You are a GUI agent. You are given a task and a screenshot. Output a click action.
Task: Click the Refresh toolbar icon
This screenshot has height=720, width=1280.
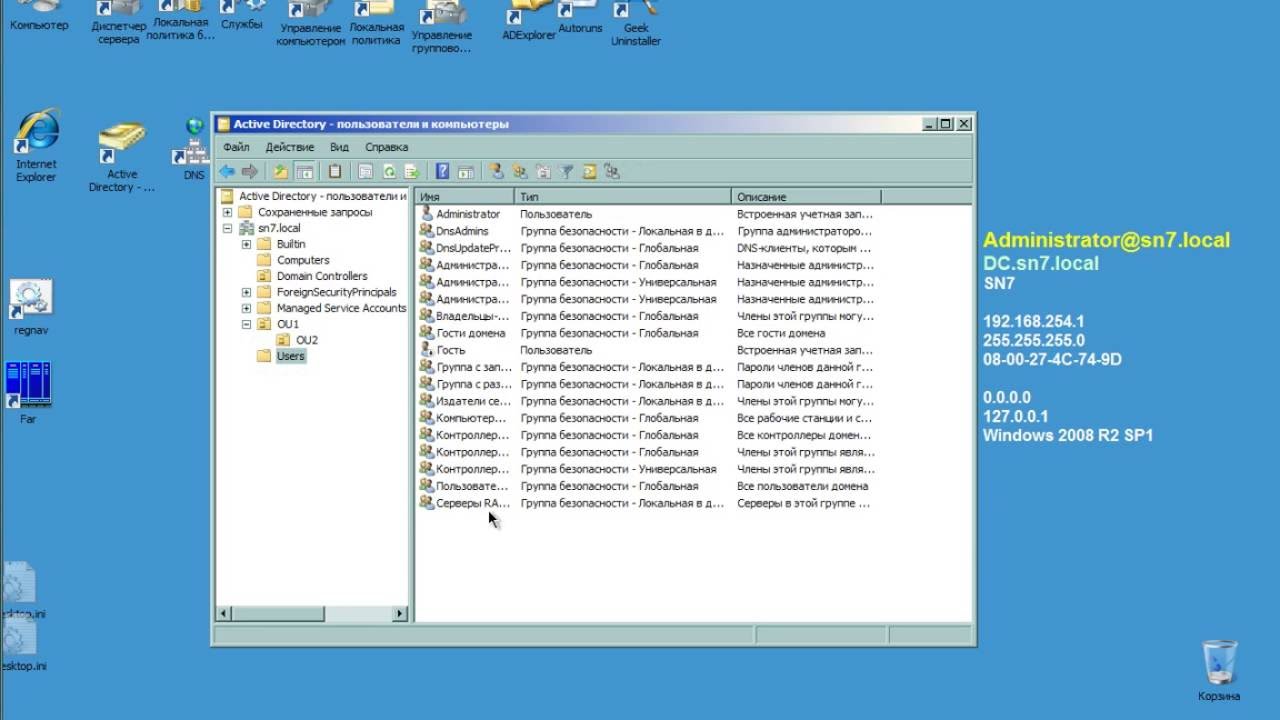tap(389, 172)
